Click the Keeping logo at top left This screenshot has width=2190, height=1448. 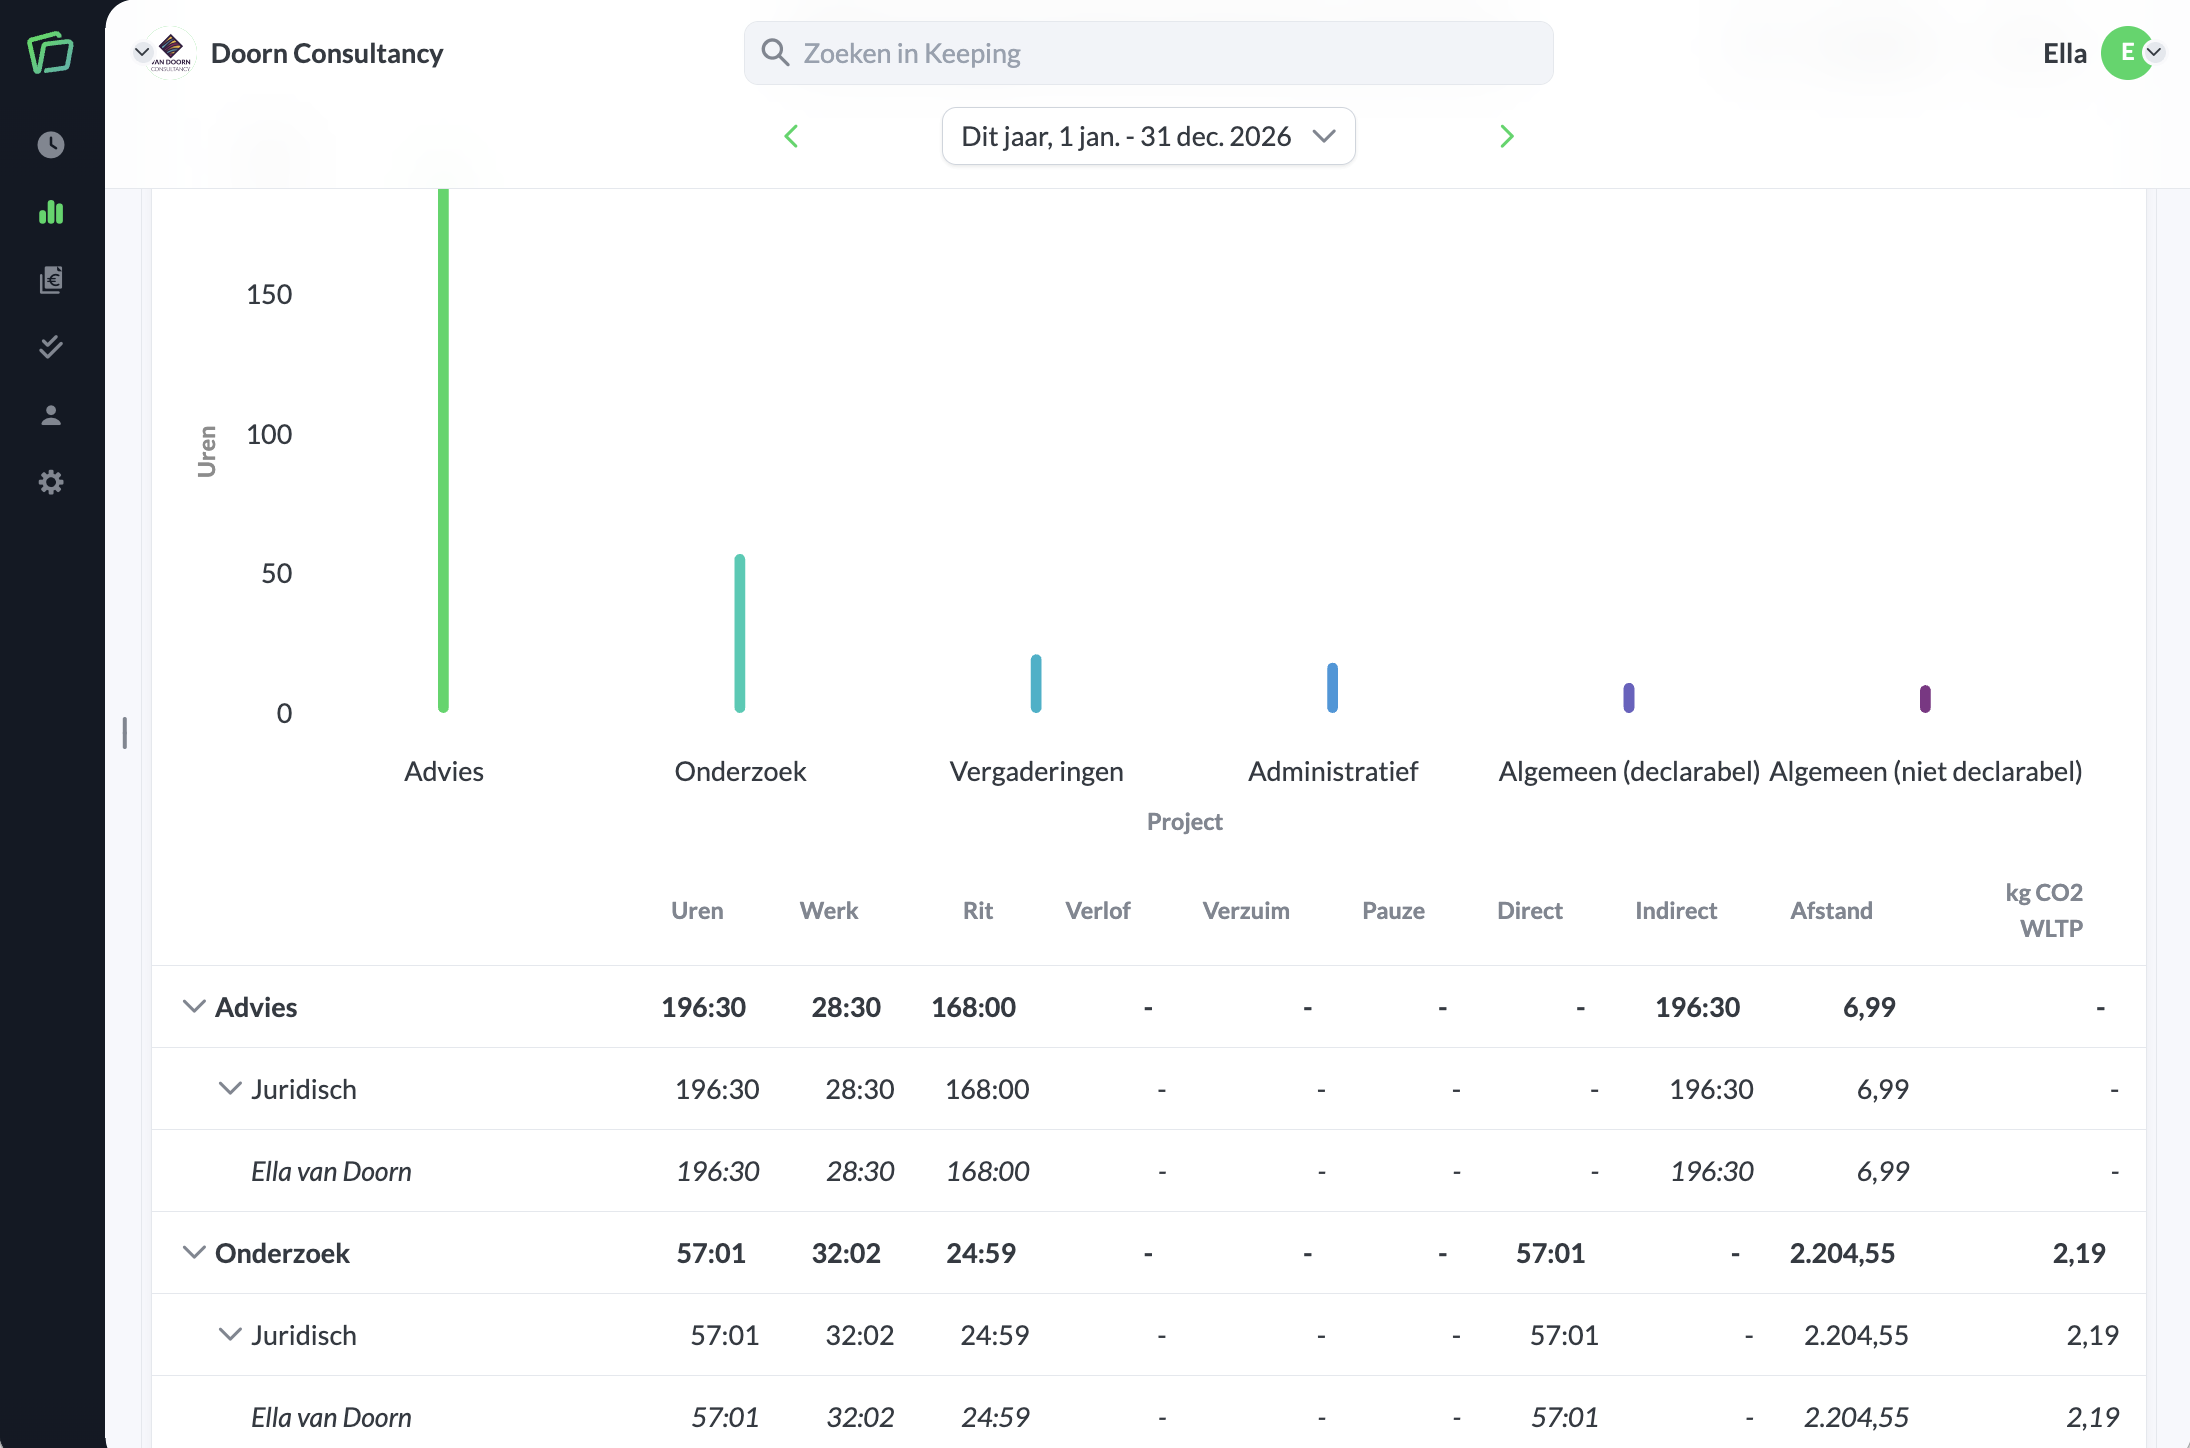[51, 53]
